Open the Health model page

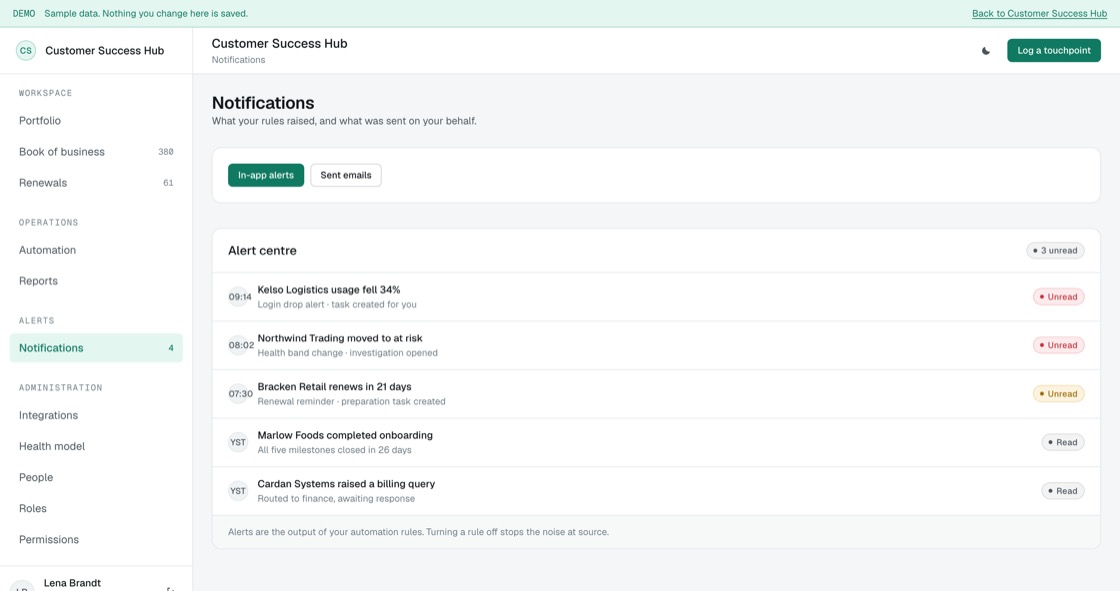[96, 446]
